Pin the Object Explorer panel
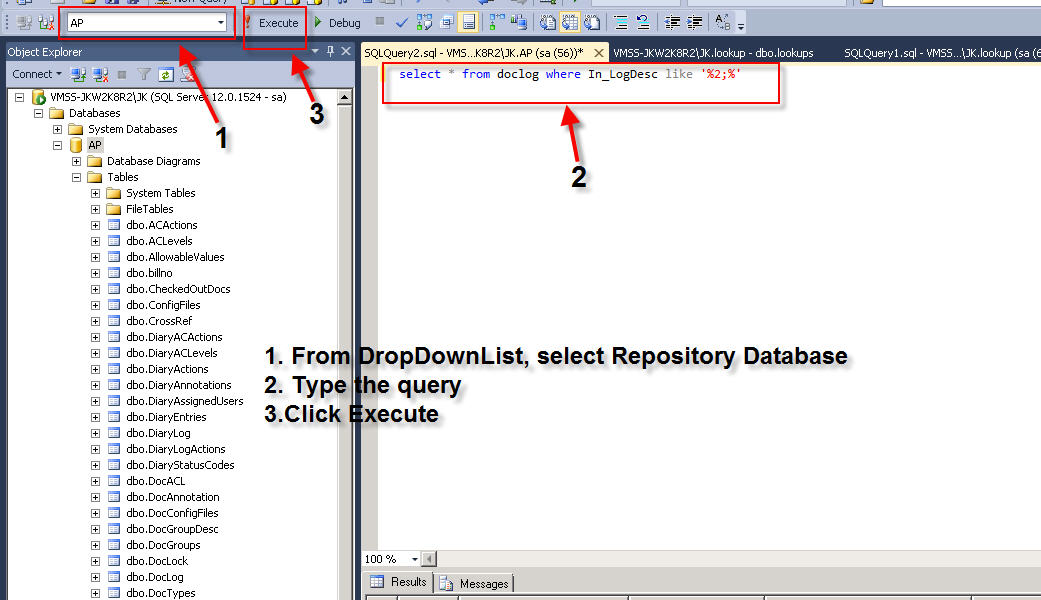Screen dimensions: 1041x600 331,52
